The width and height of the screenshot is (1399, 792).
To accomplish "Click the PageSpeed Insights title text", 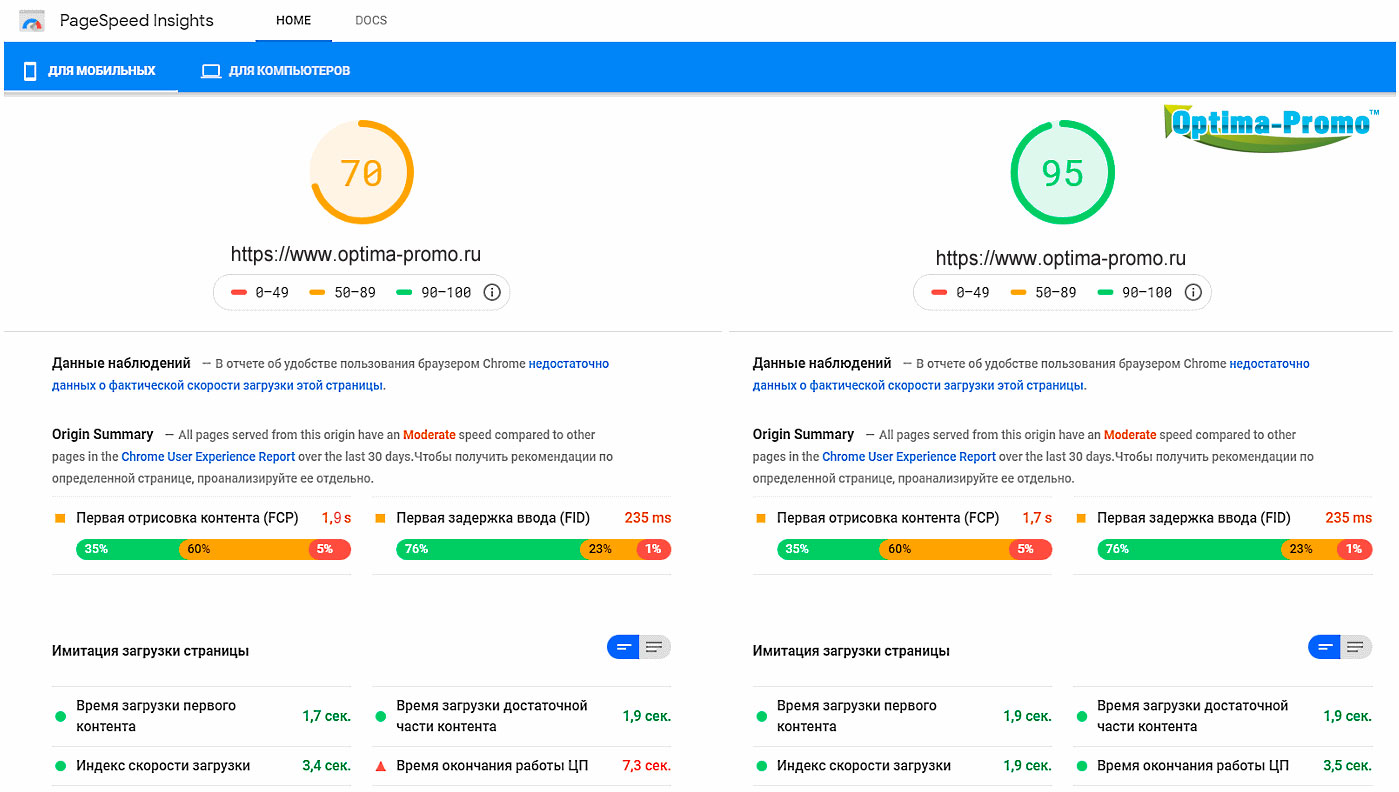I will (137, 21).
